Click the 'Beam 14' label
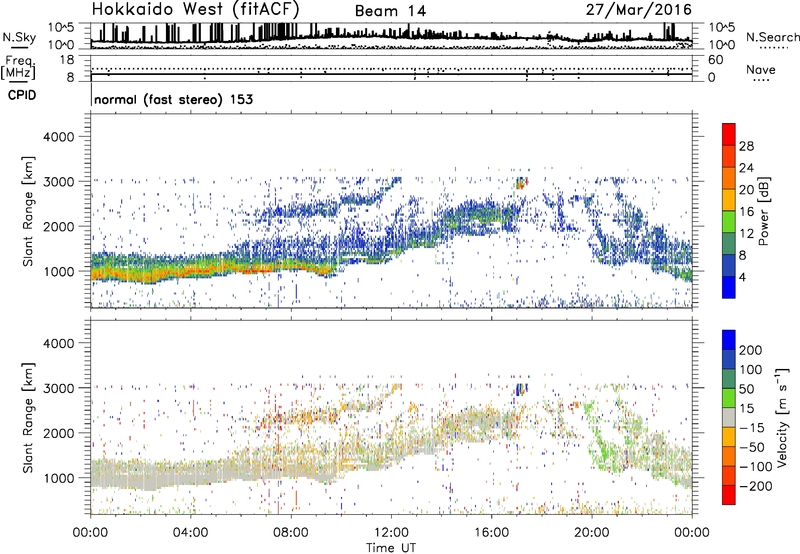The image size is (800, 554). pyautogui.click(x=390, y=11)
